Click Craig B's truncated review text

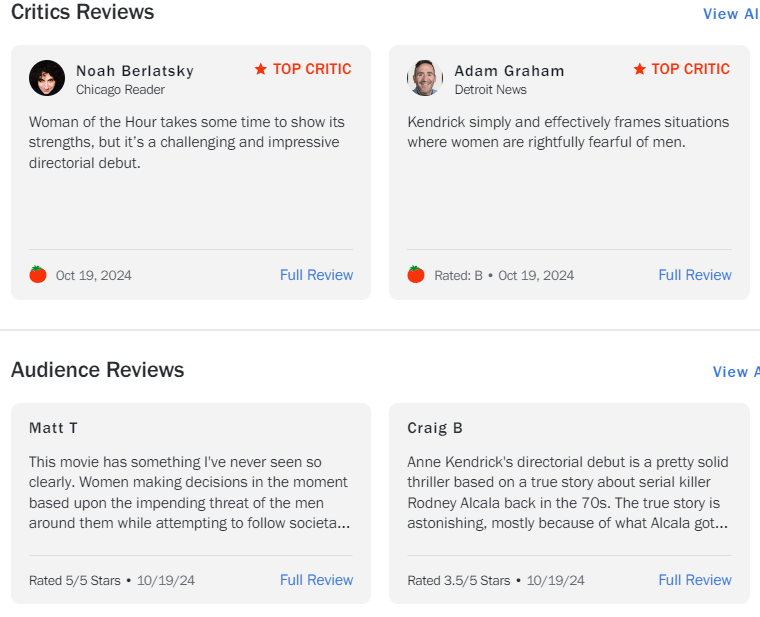(568, 492)
